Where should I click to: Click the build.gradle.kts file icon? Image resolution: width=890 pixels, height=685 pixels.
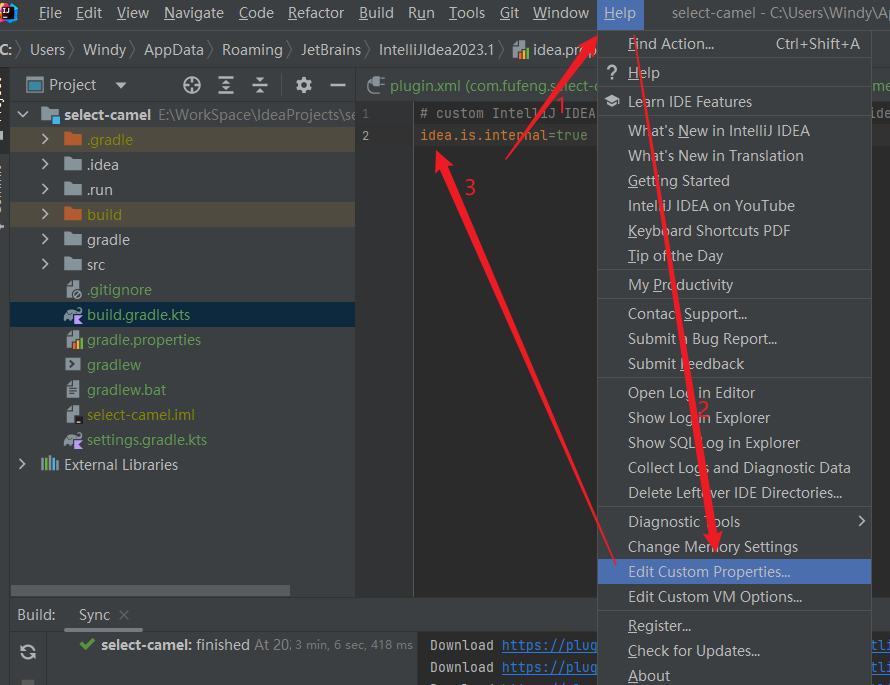[x=73, y=315]
